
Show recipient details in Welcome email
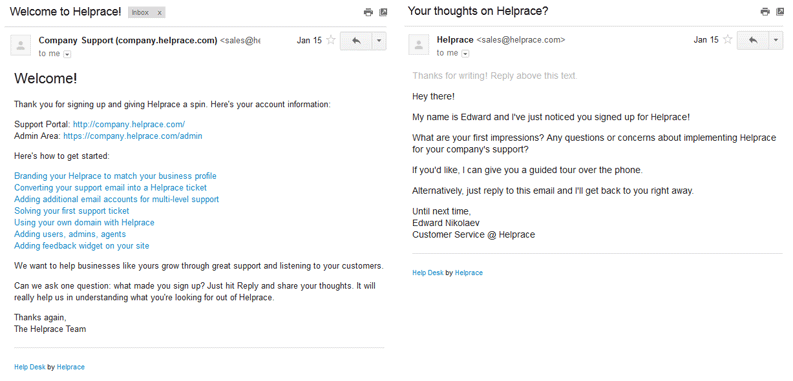(x=67, y=54)
